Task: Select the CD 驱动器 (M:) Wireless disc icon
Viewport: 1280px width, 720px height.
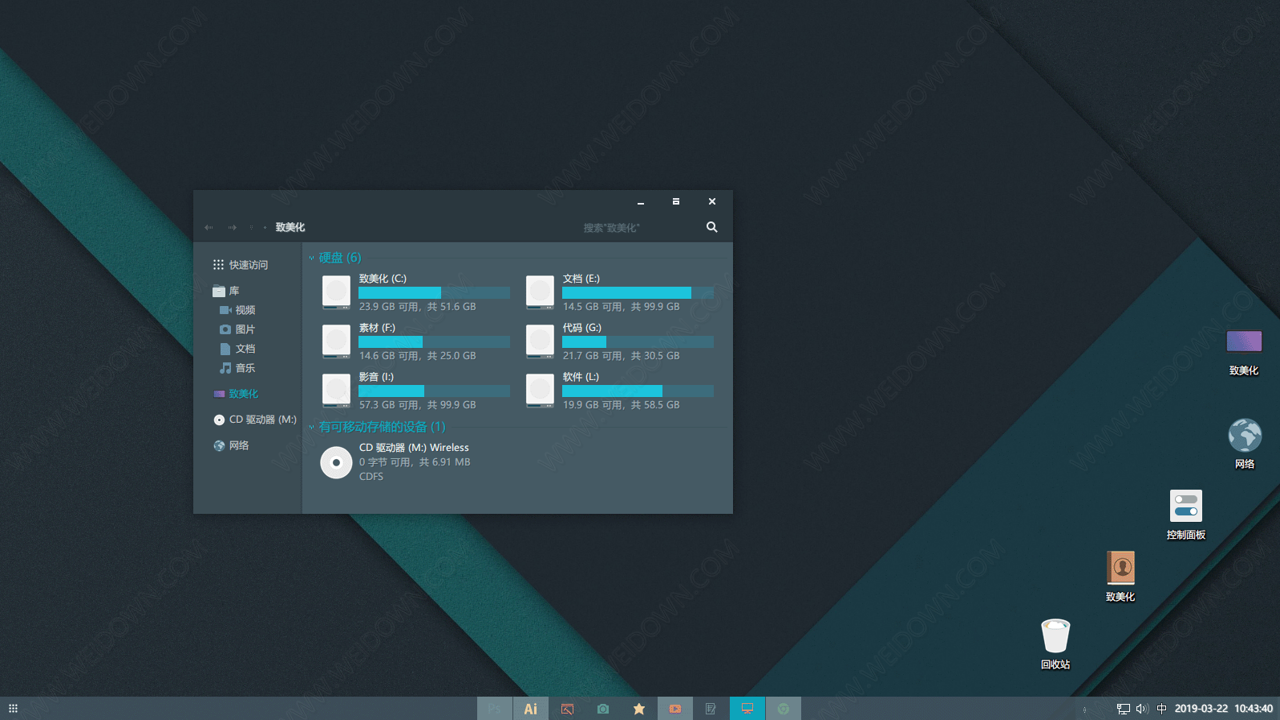Action: pos(336,463)
